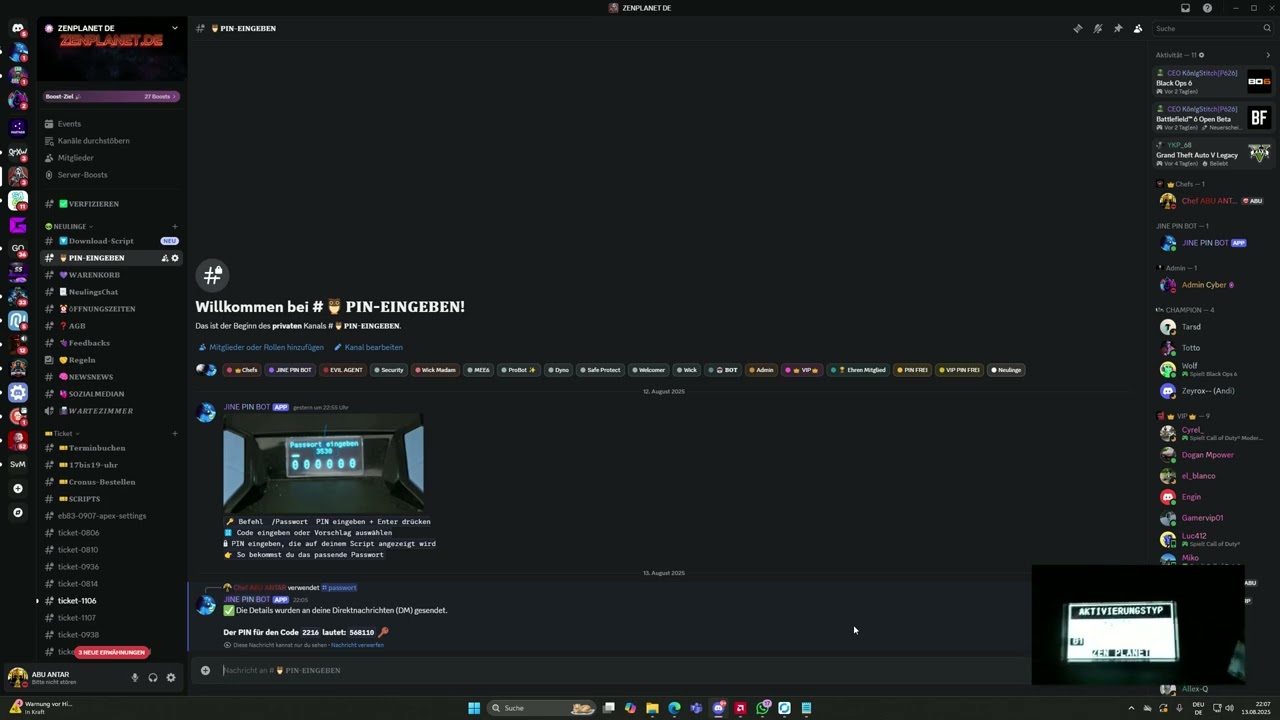Image resolution: width=1280 pixels, height=720 pixels.
Task: Click the 3 neue Erwähnungen button
Action: click(112, 652)
